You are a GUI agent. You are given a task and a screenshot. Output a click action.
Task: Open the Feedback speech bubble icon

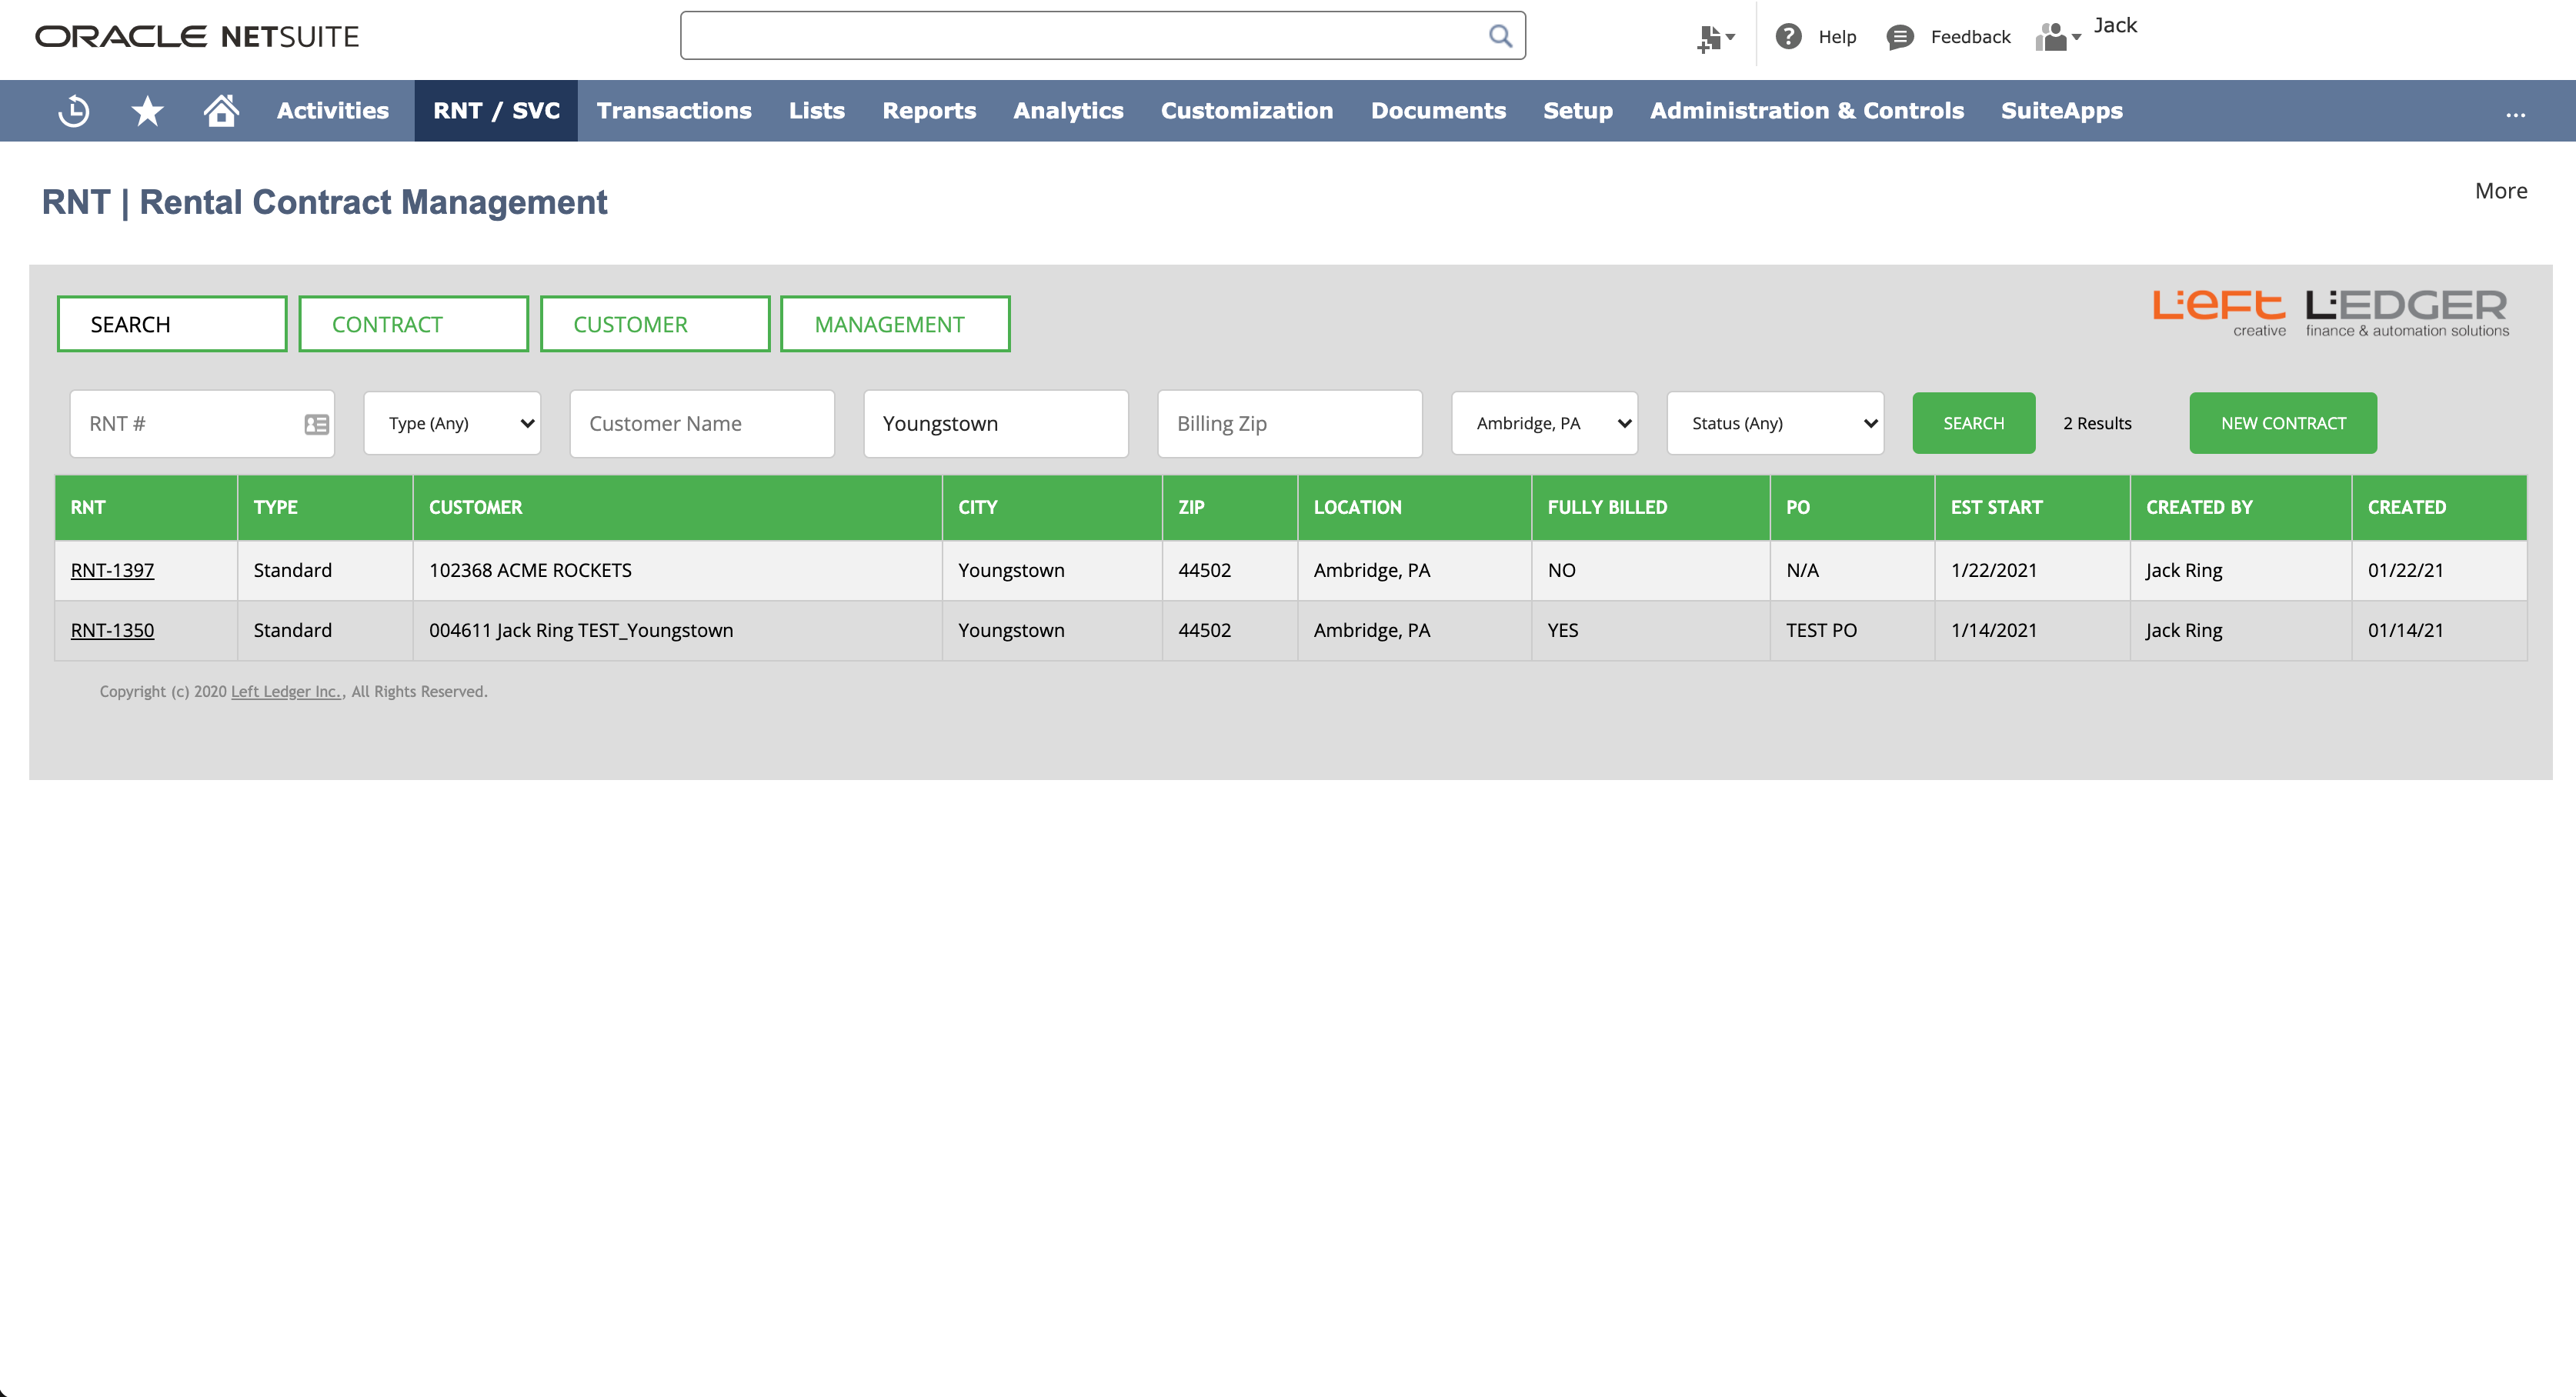[x=1899, y=37]
